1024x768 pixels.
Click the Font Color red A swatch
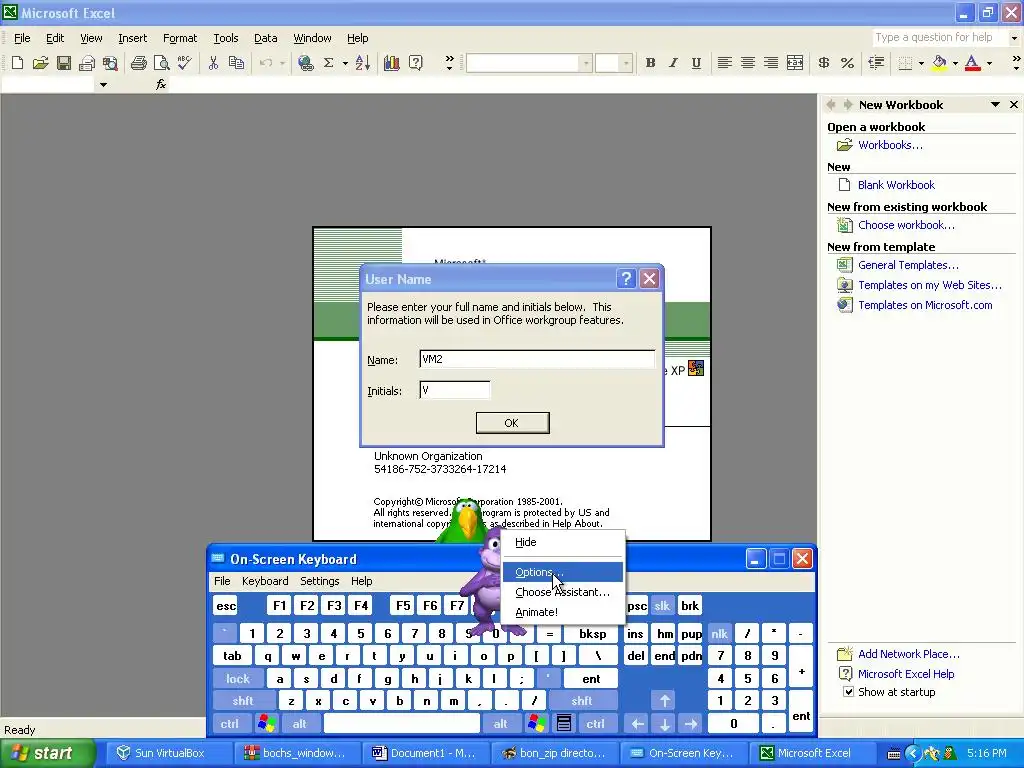972,63
